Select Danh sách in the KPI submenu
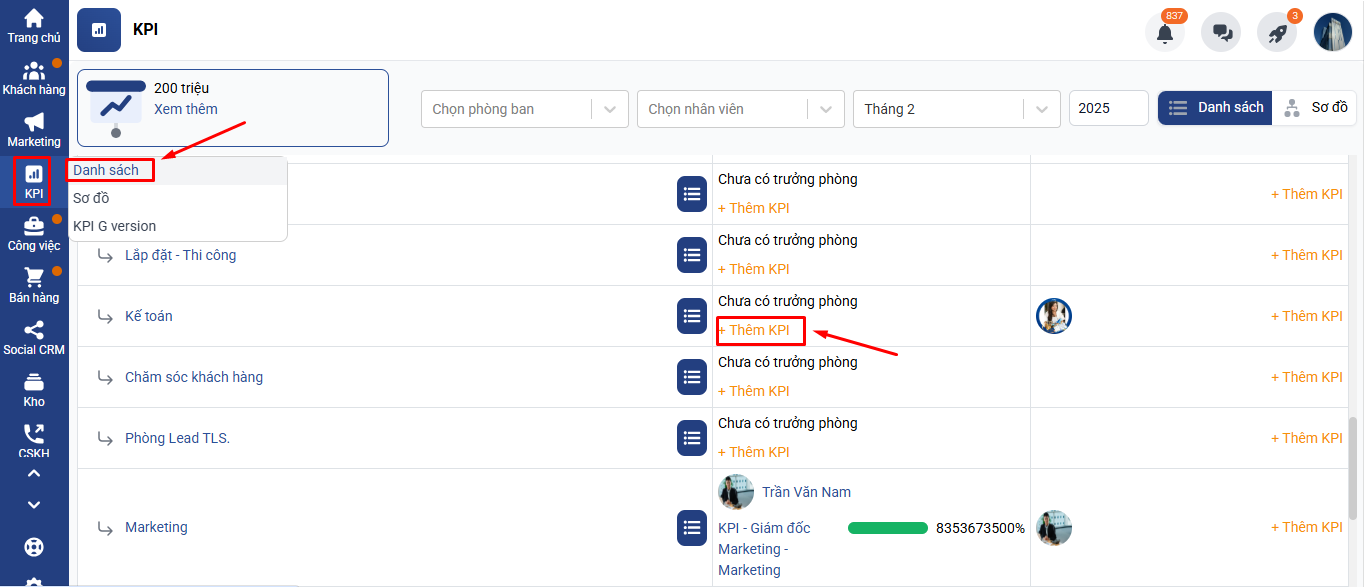 click(106, 170)
